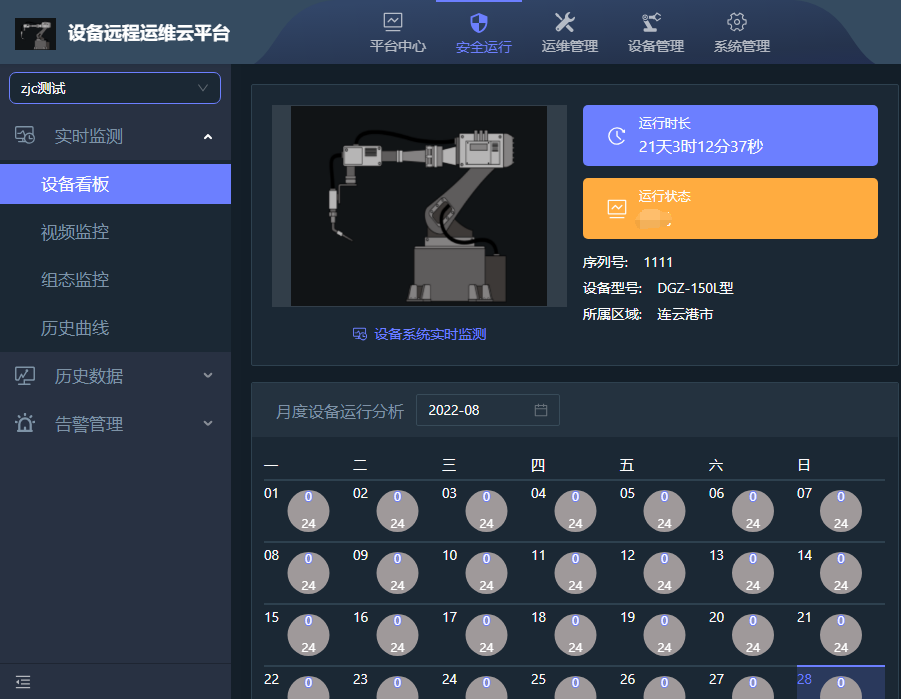Expand the 告警管理 menu chevron
Viewport: 901px width, 699px height.
click(208, 424)
